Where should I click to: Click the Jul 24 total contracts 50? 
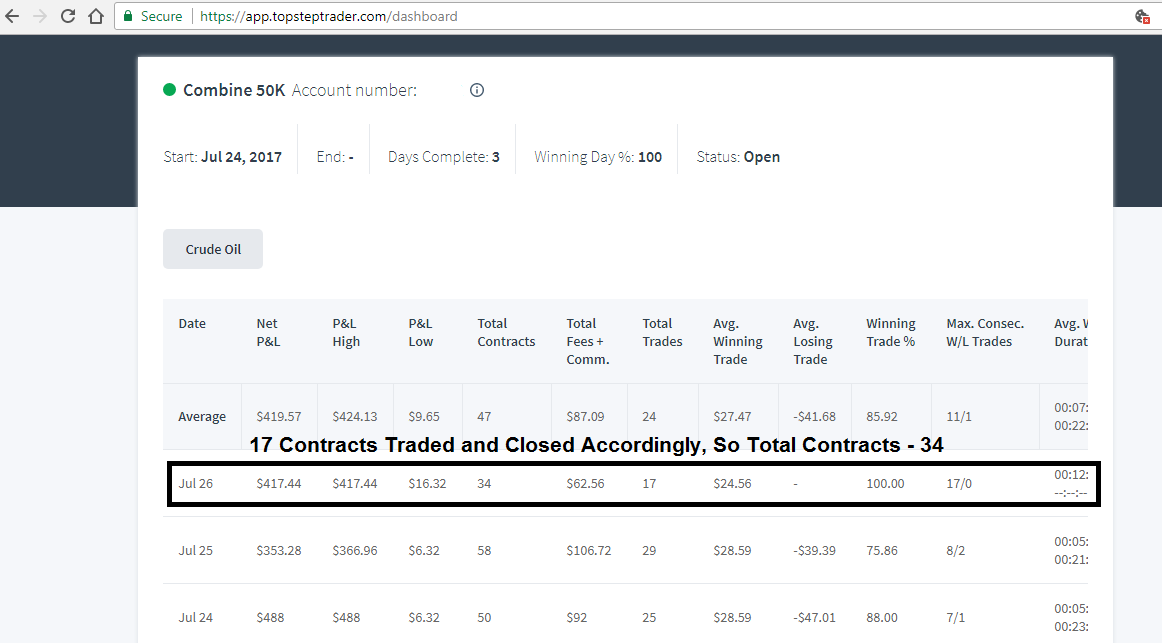(484, 618)
